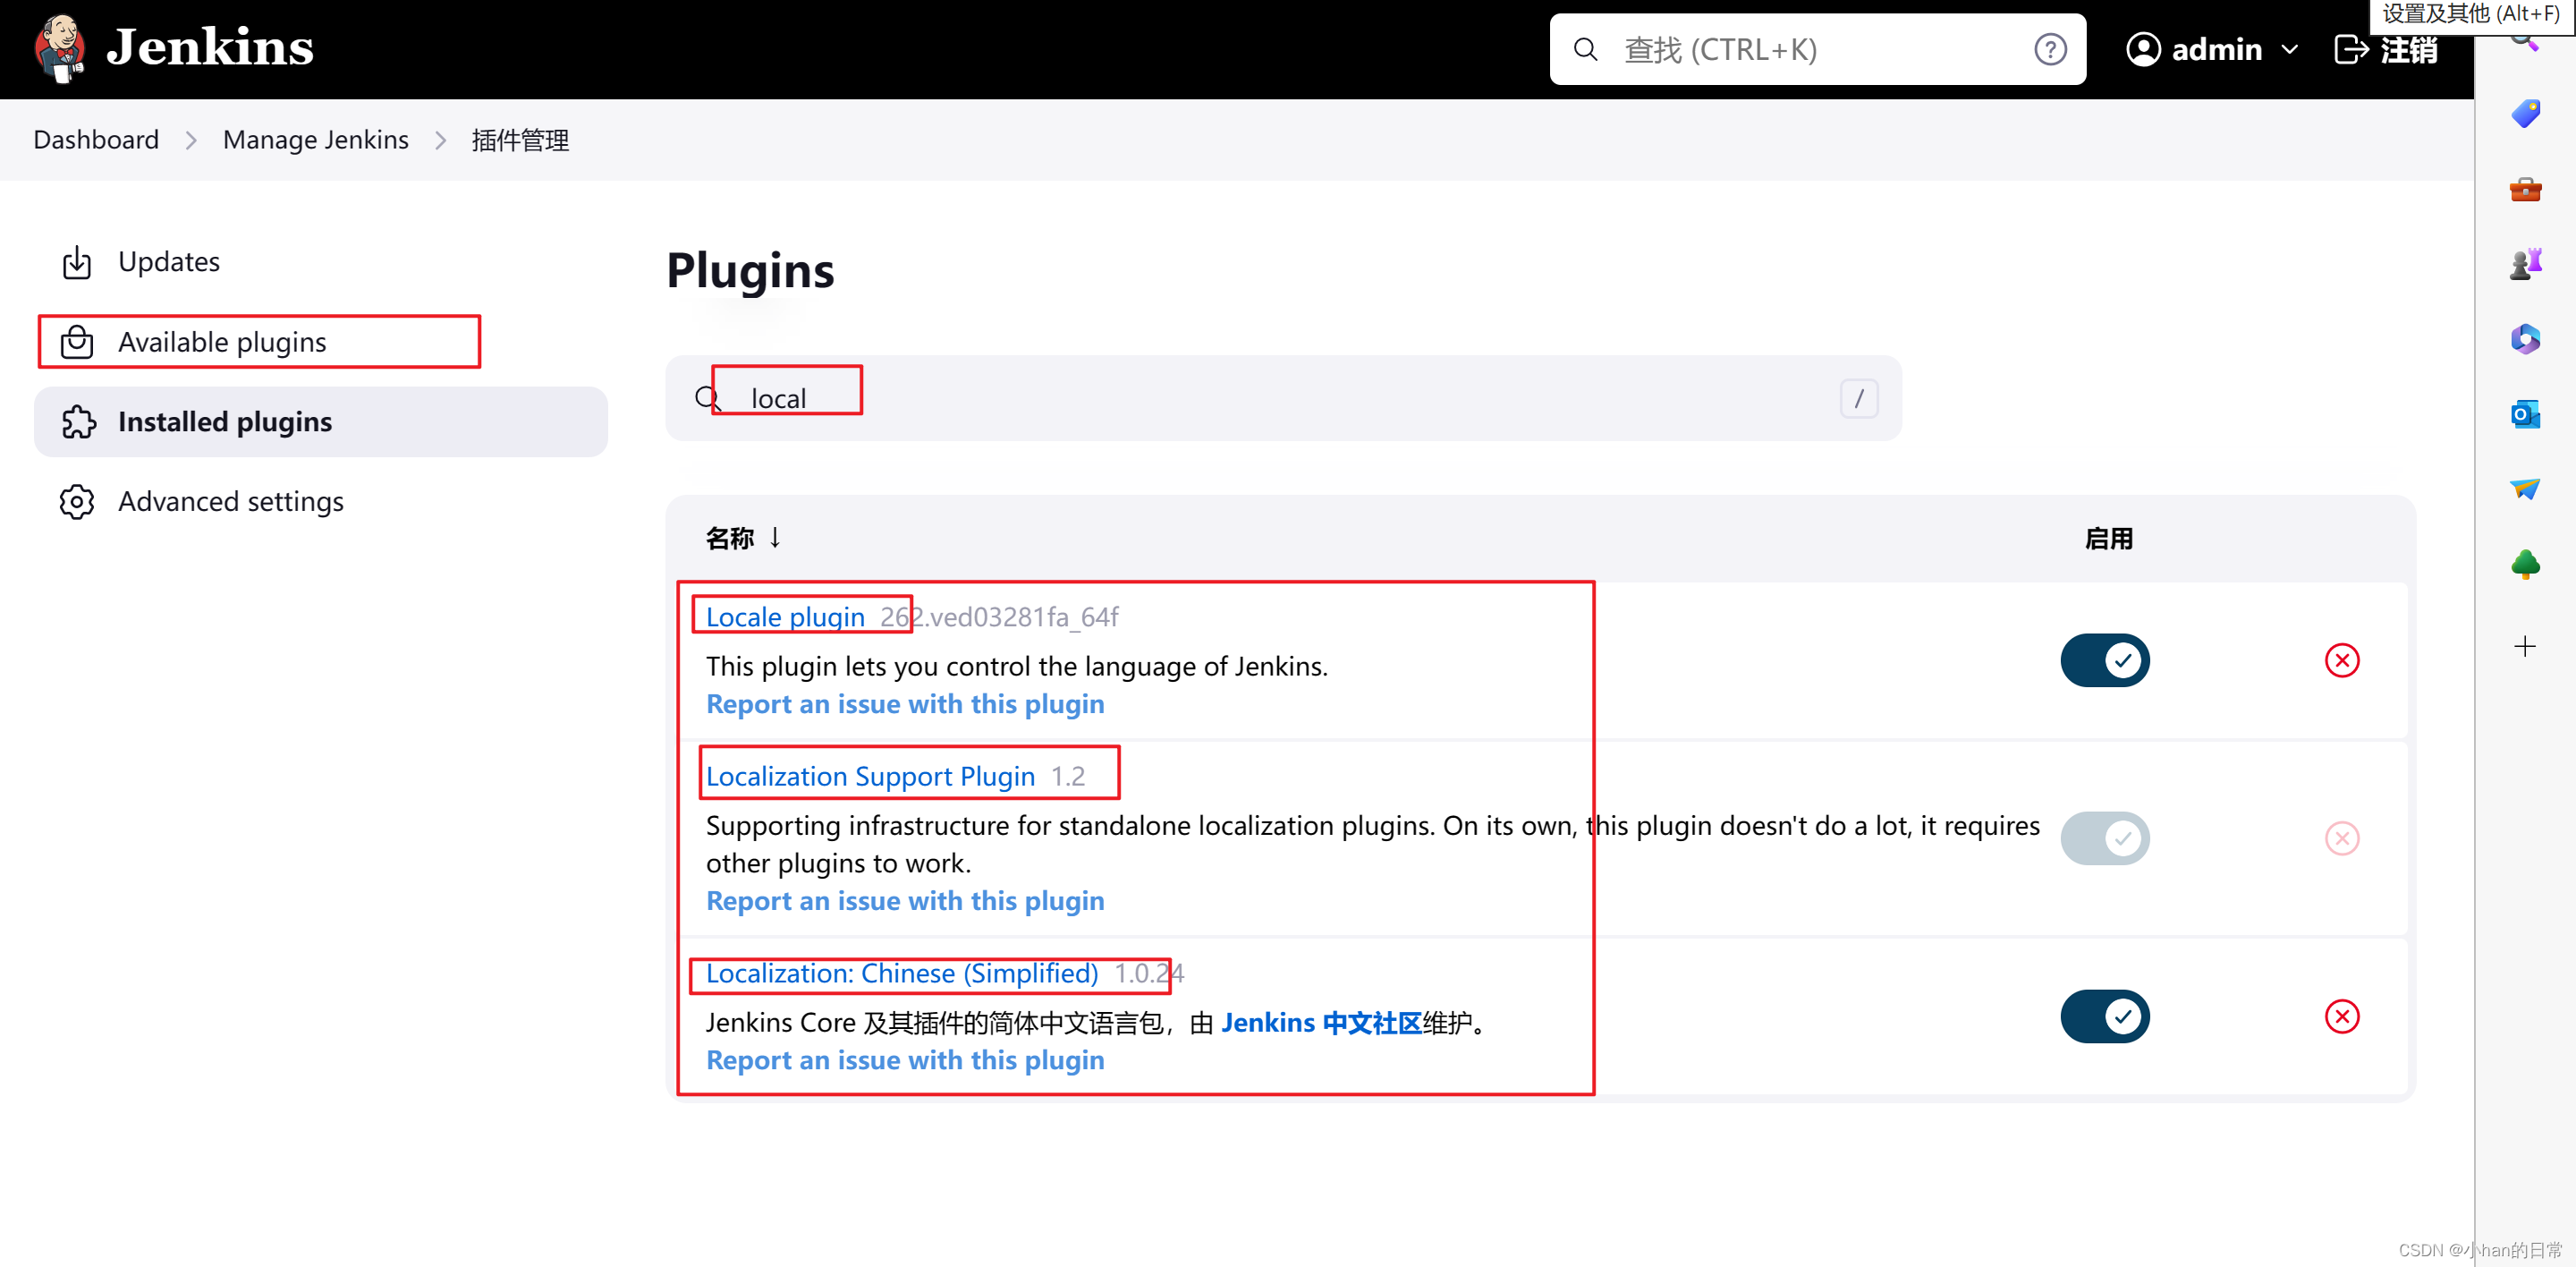Image resolution: width=2576 pixels, height=1267 pixels.
Task: Open the Jenkins 中文社区 link
Action: pos(1321,1022)
